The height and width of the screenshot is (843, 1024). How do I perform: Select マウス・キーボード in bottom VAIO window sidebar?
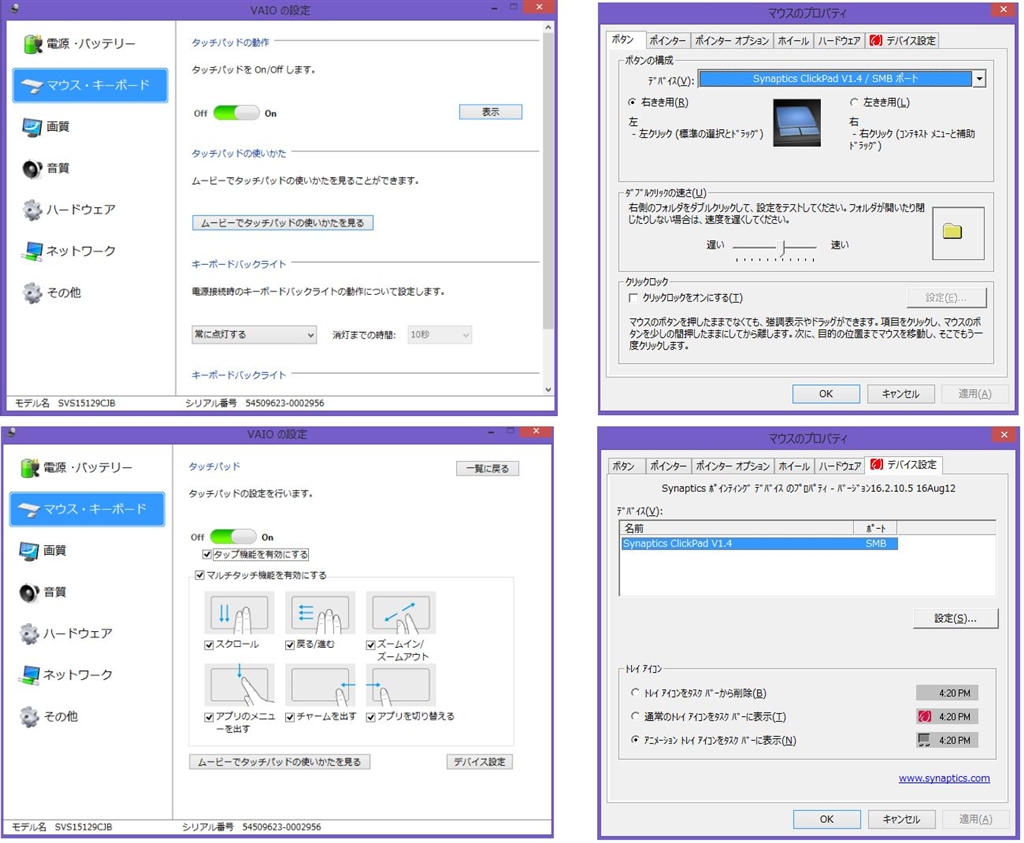[x=87, y=509]
